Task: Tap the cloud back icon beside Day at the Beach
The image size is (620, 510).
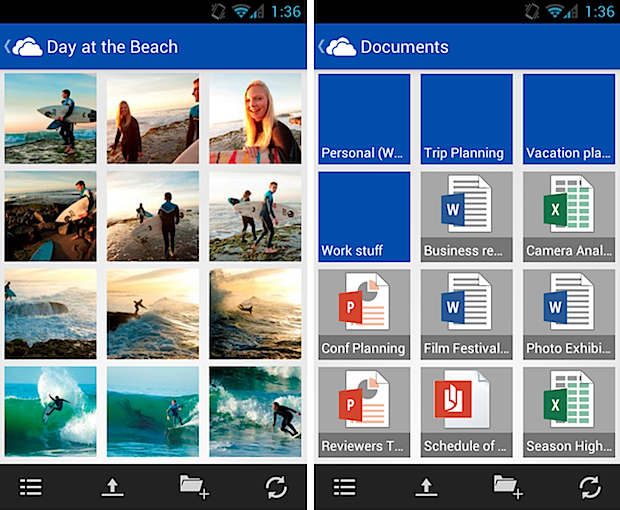Action: point(24,47)
